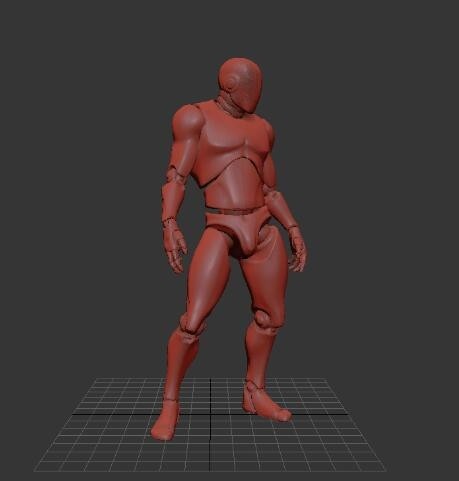Select the mannequin's head

point(241,84)
